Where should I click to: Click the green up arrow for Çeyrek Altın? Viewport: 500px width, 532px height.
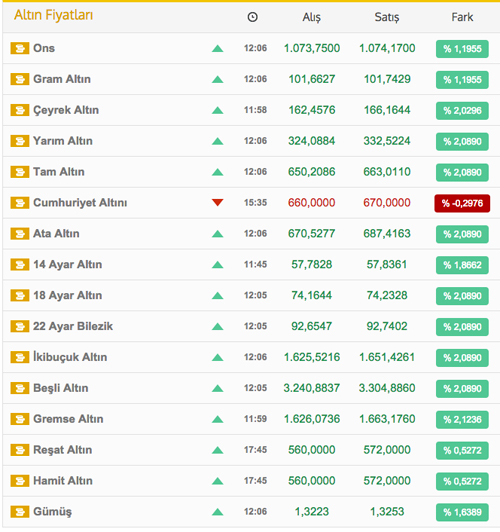click(x=217, y=110)
